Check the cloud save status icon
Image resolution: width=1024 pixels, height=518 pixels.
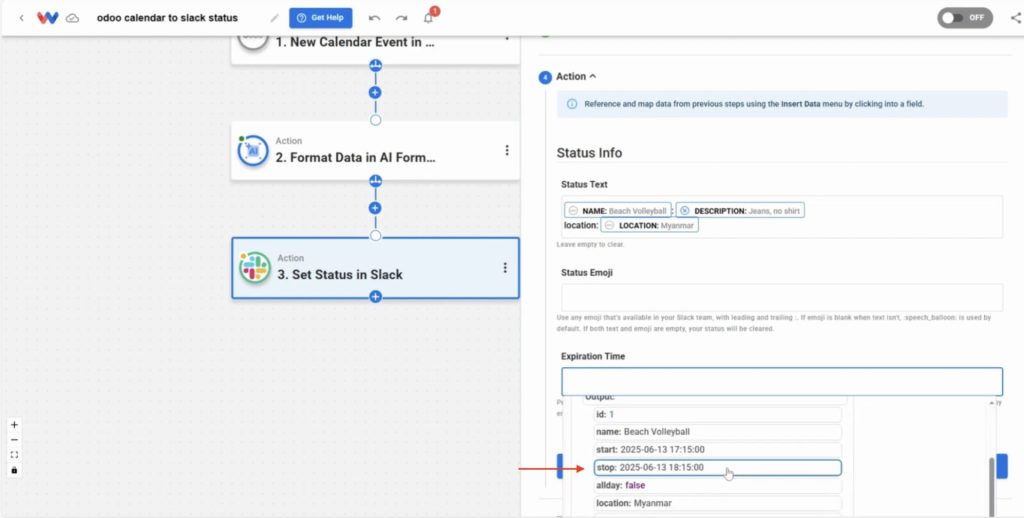click(72, 18)
